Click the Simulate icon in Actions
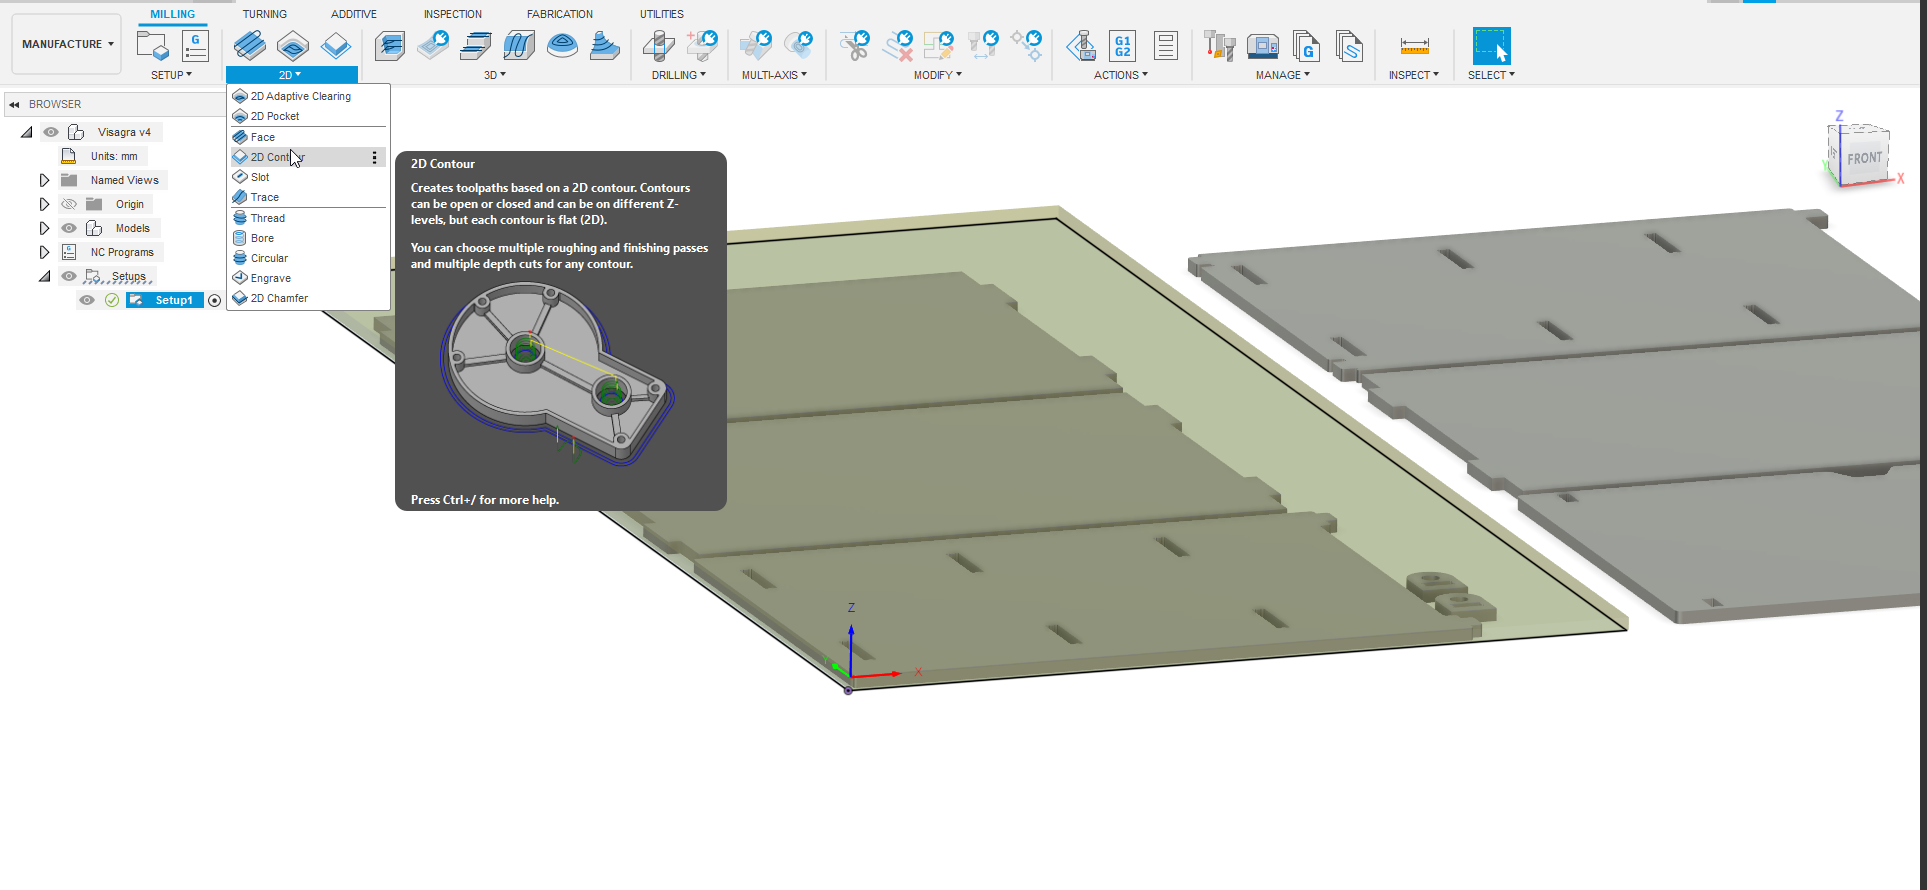Viewport: 1927px width, 890px height. pos(1080,46)
